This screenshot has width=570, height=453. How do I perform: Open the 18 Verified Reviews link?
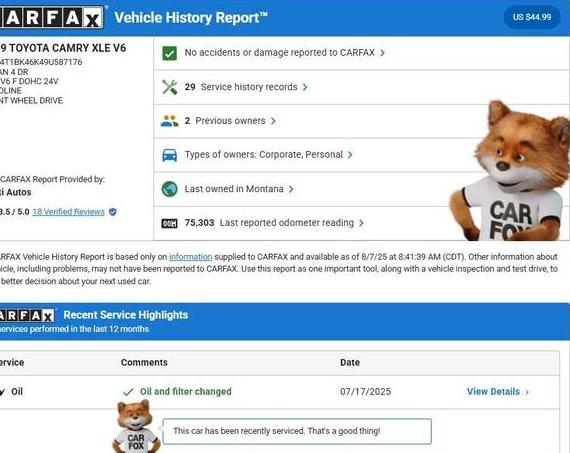click(x=68, y=212)
